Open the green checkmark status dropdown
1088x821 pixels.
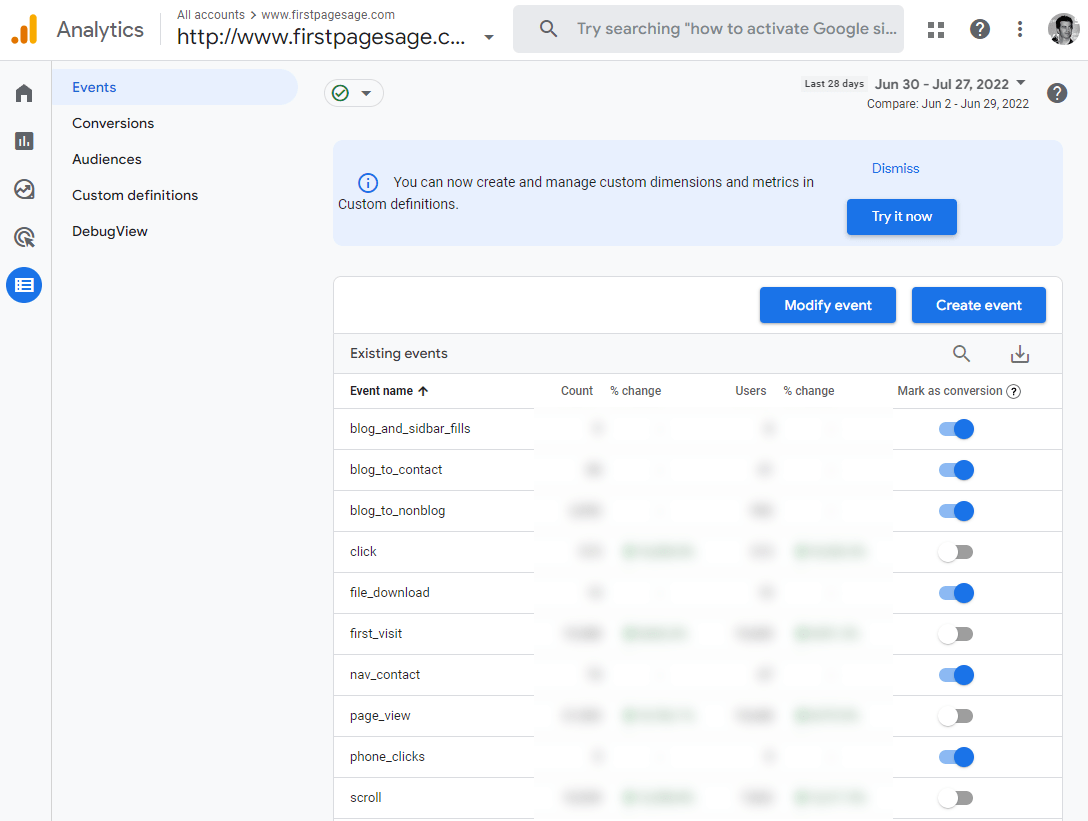click(x=354, y=93)
